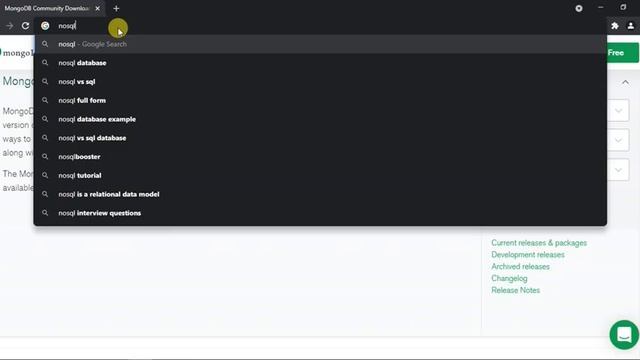Select 'nosql is a relational data model' suggestion

click(x=320, y=194)
